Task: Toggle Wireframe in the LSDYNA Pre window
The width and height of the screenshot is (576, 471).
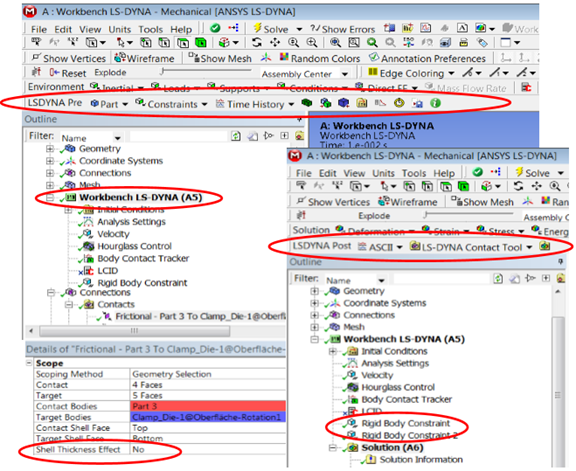Action: coord(144,58)
